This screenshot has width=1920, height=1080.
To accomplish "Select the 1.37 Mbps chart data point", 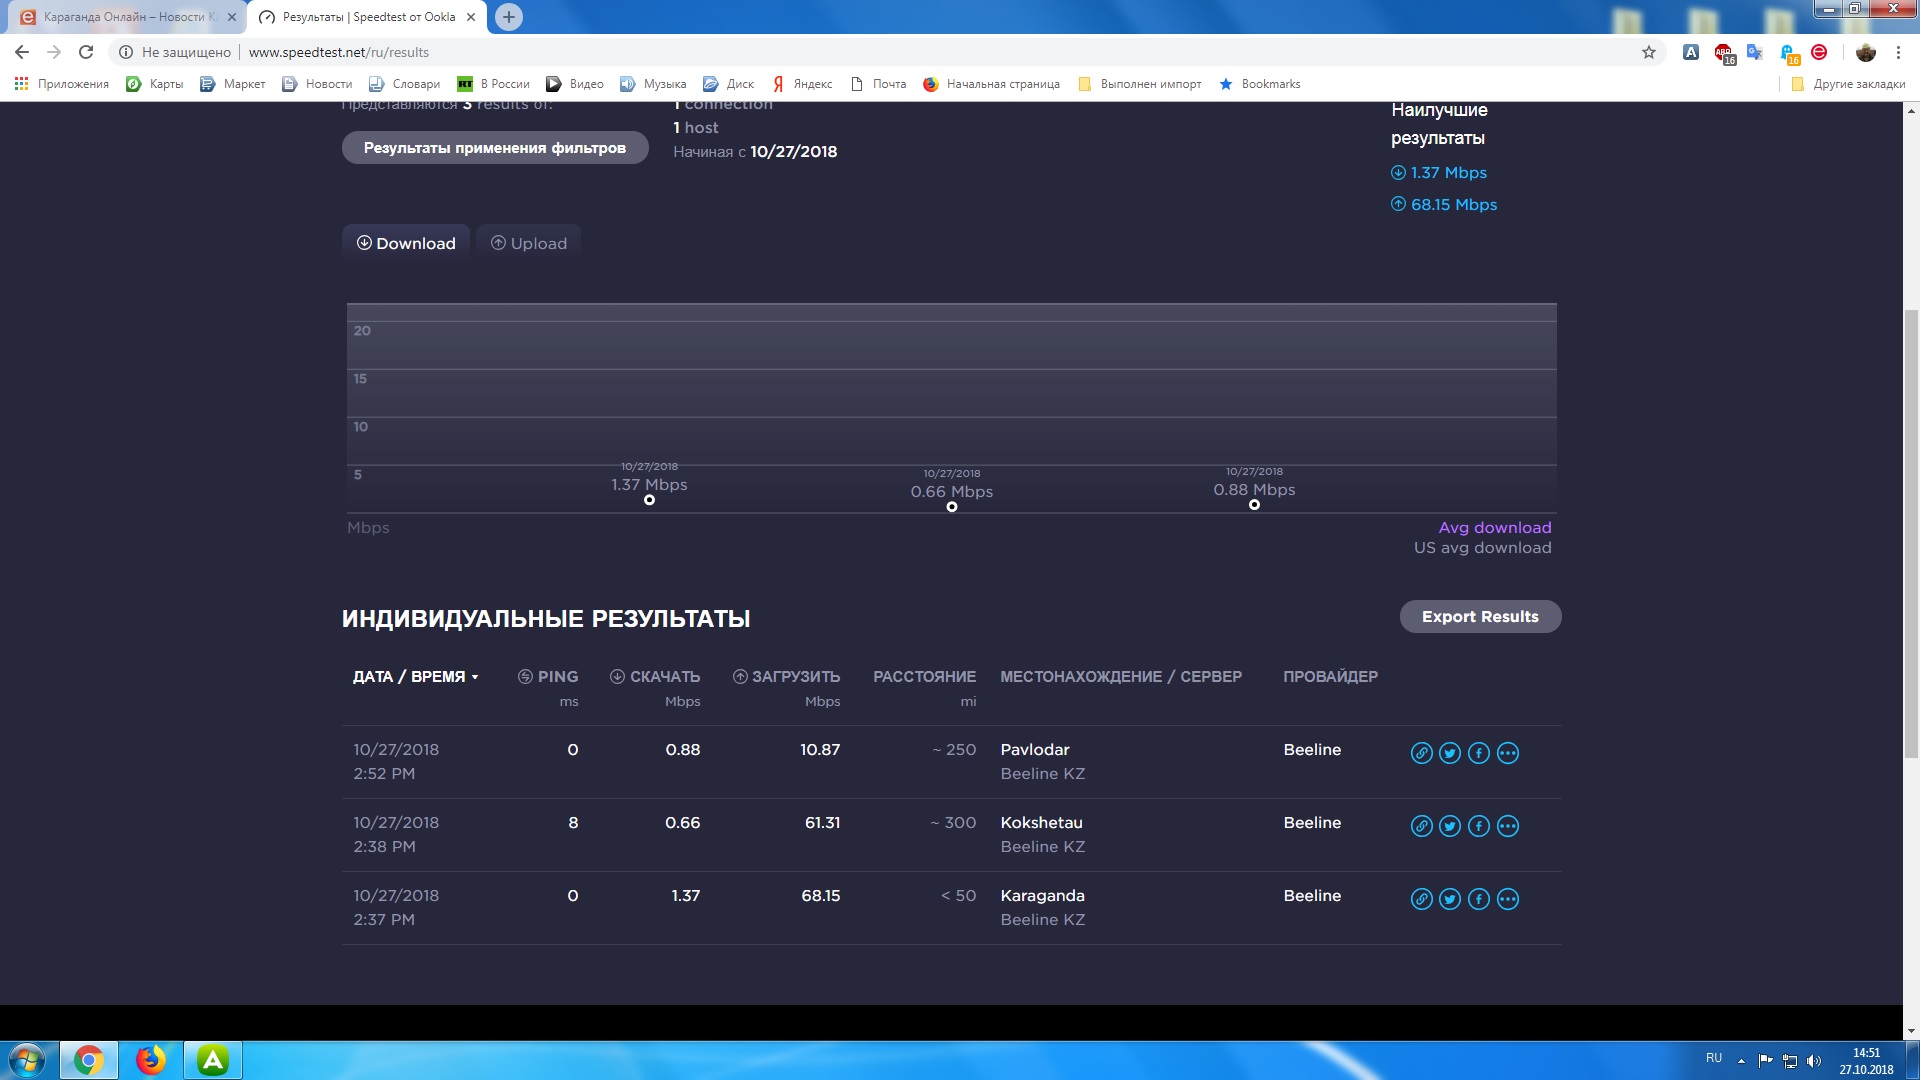I will point(650,500).
